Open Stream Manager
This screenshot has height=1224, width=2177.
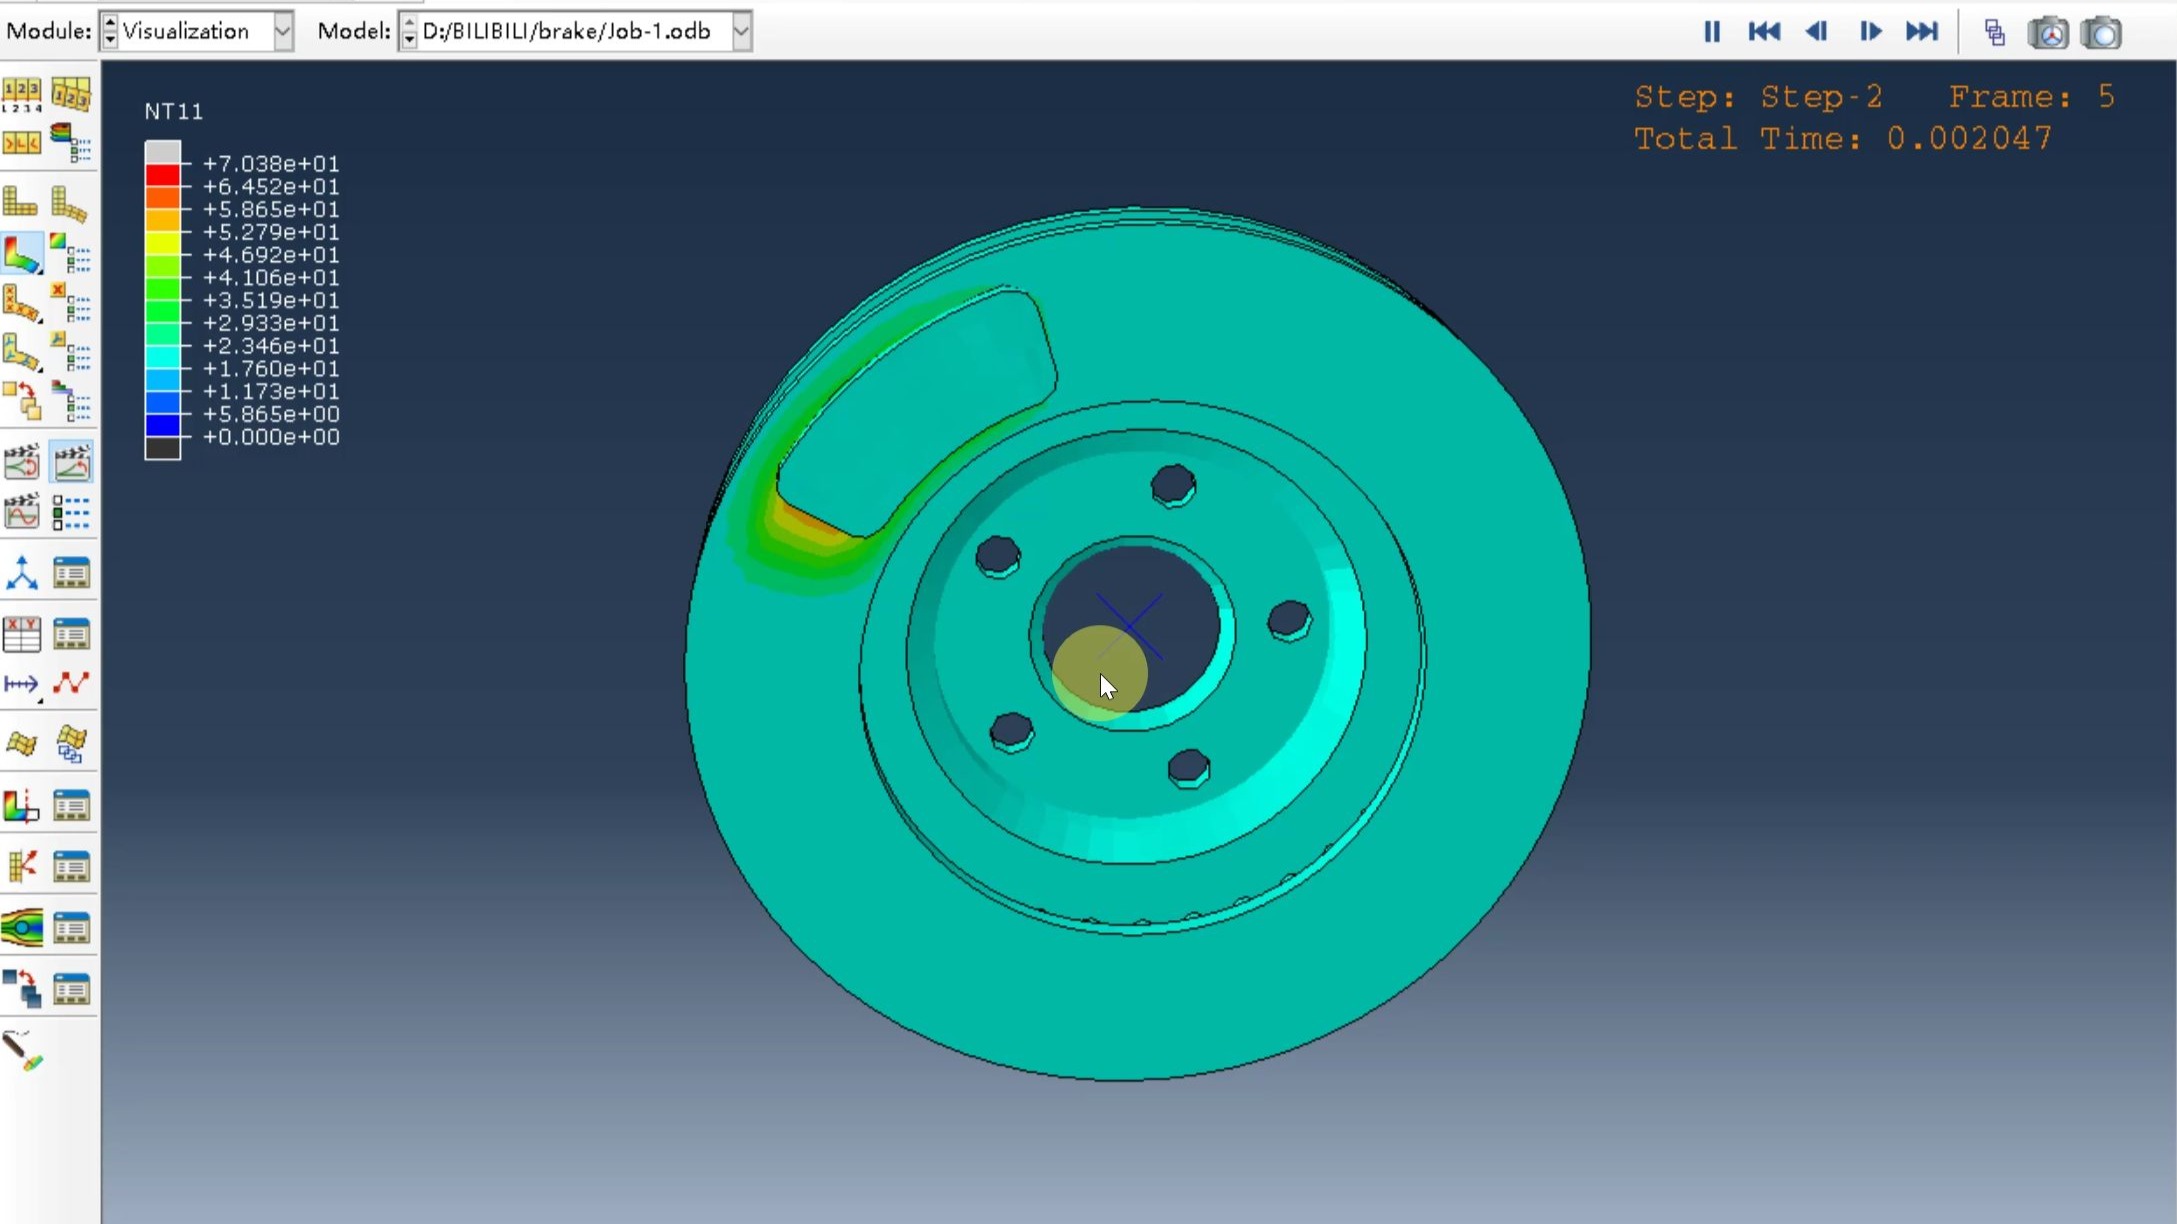pyautogui.click(x=71, y=928)
